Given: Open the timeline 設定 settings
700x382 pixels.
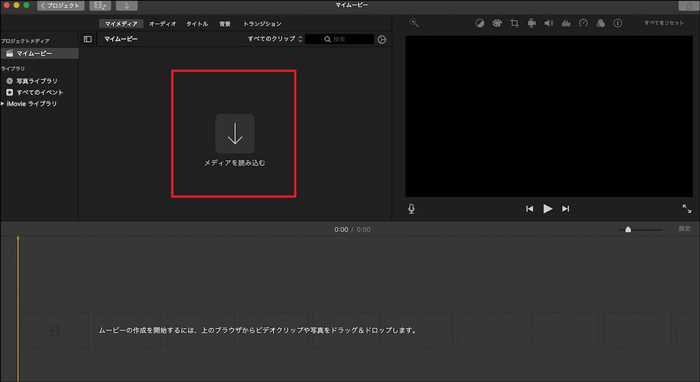Looking at the screenshot, I should [x=684, y=228].
